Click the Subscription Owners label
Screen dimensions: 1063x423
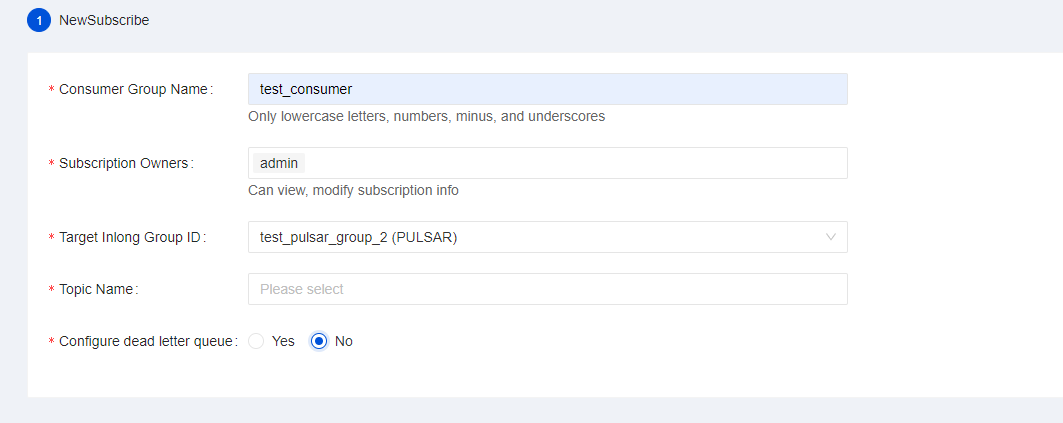click(x=124, y=163)
